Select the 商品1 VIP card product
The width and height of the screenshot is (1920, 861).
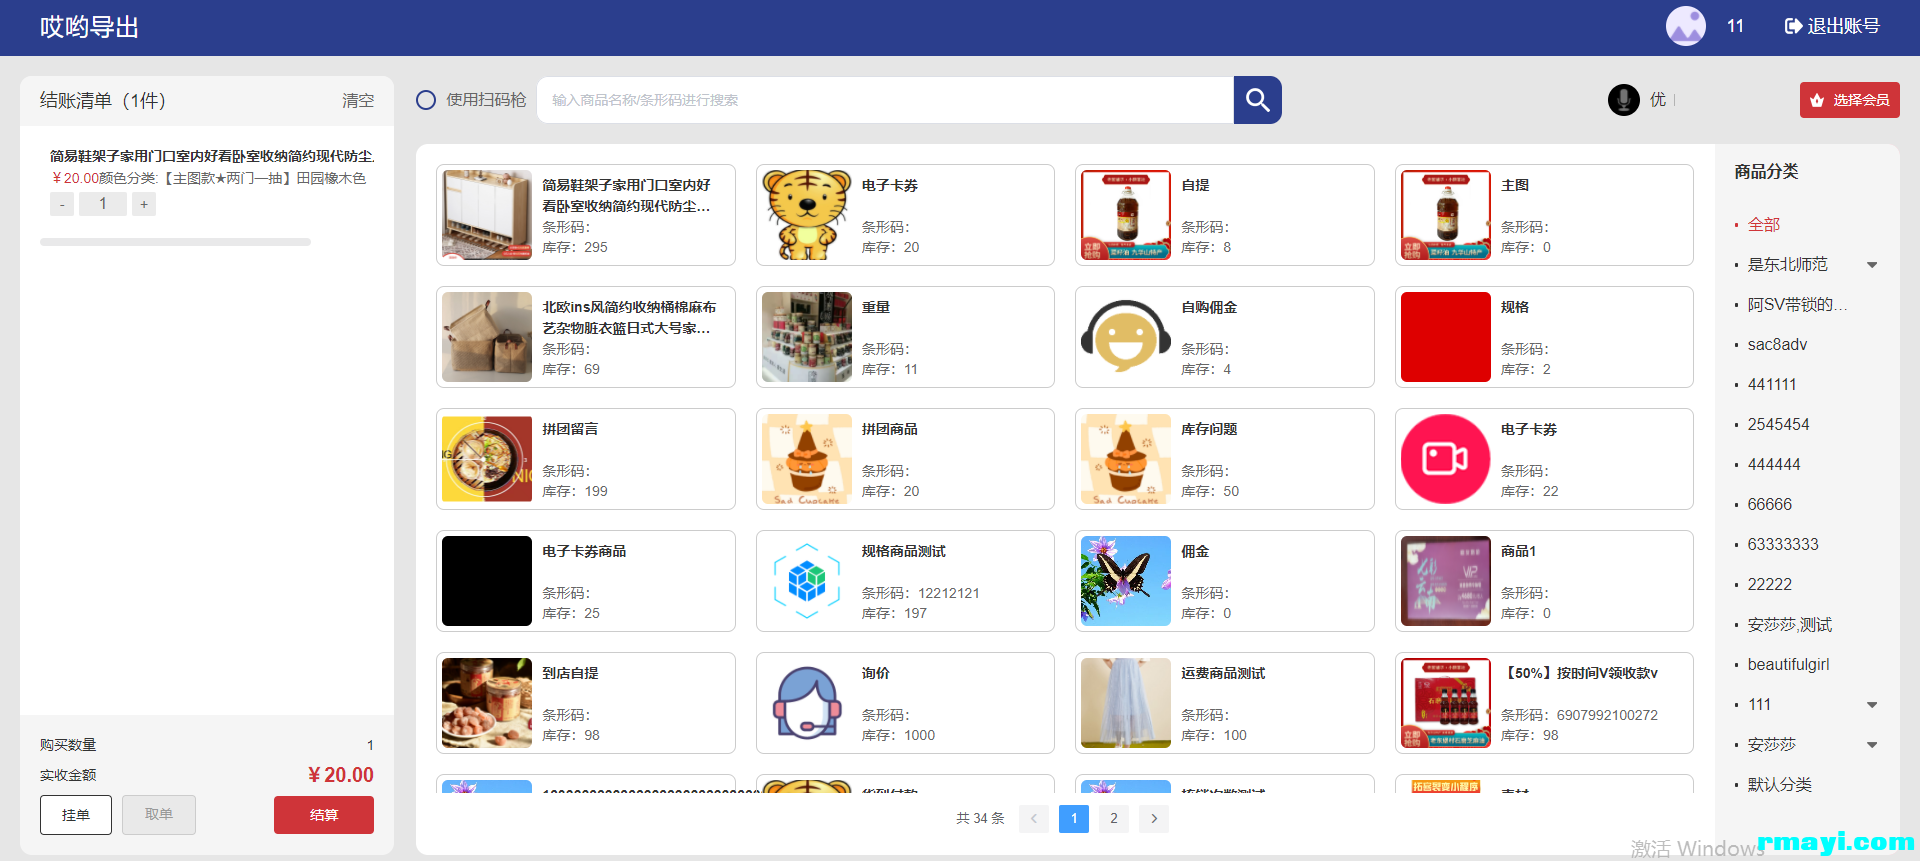1446,581
